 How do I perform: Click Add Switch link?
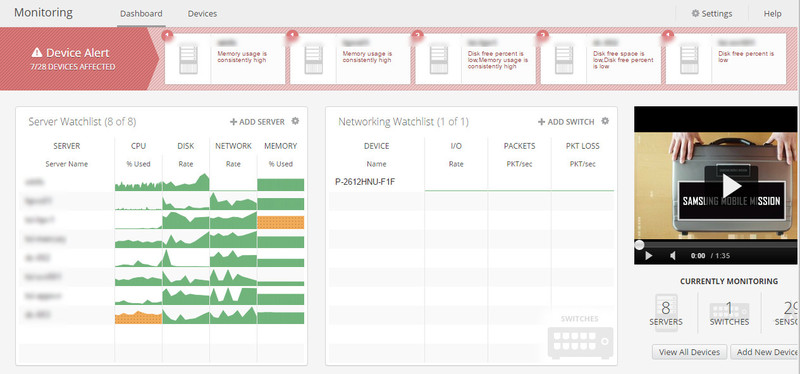(x=566, y=122)
